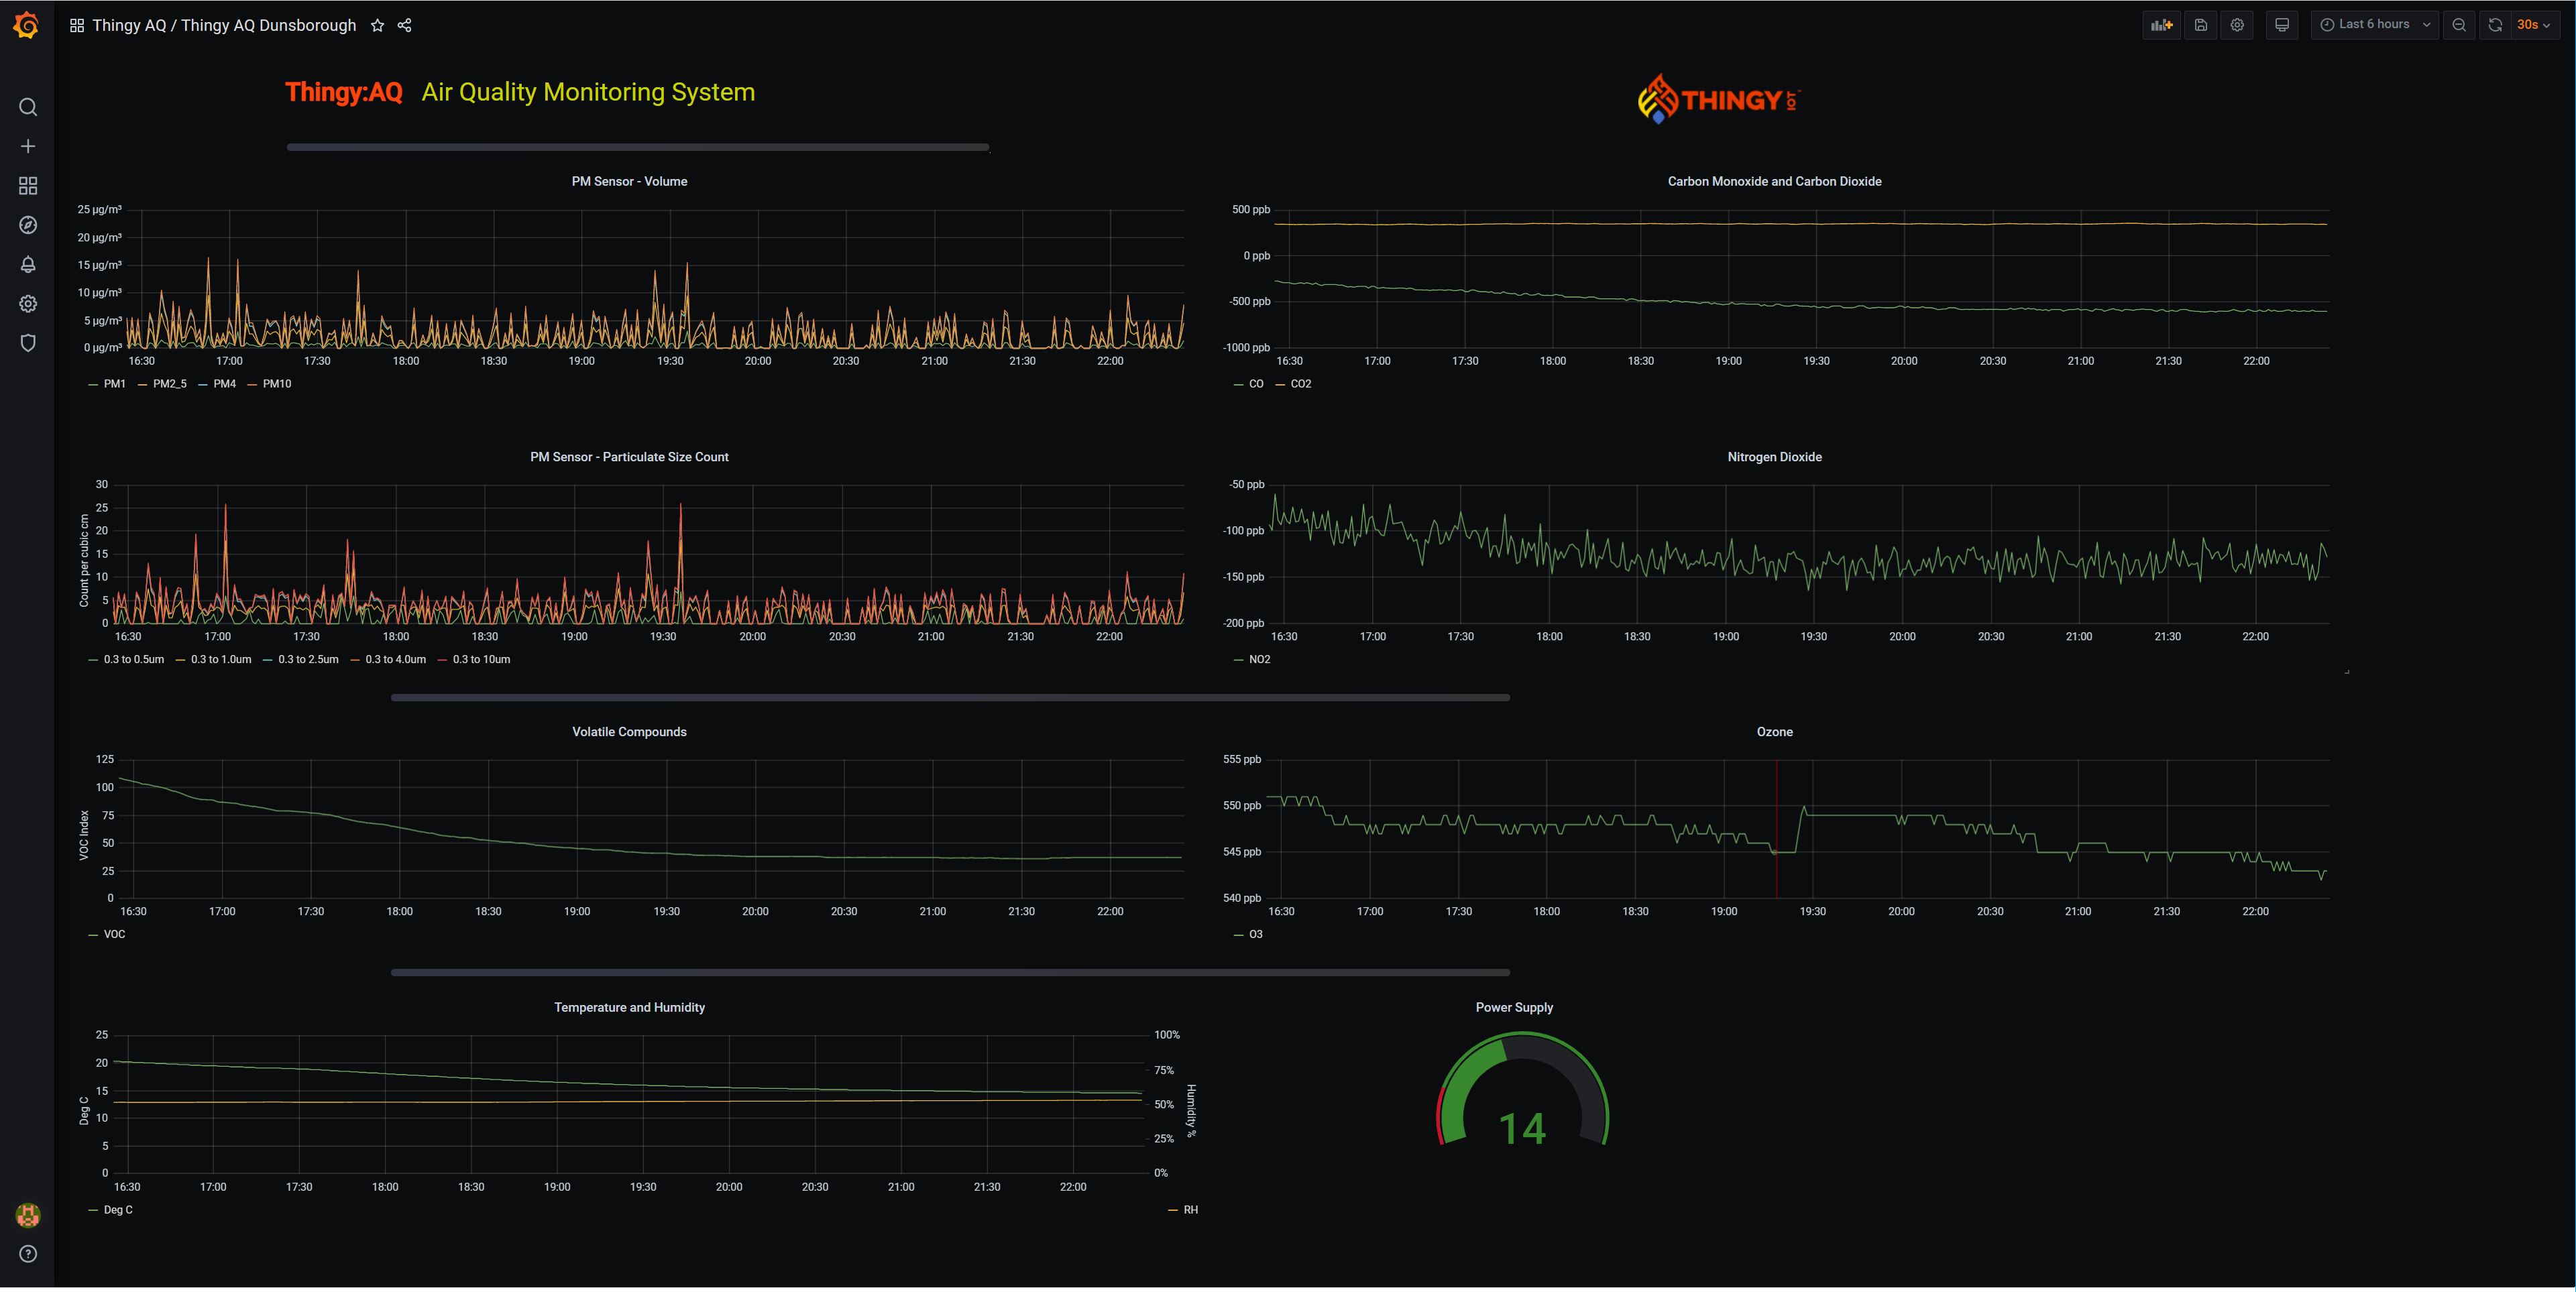Image resolution: width=2576 pixels, height=1292 pixels.
Task: Click the plus Create icon in sidebar
Action: tap(28, 146)
